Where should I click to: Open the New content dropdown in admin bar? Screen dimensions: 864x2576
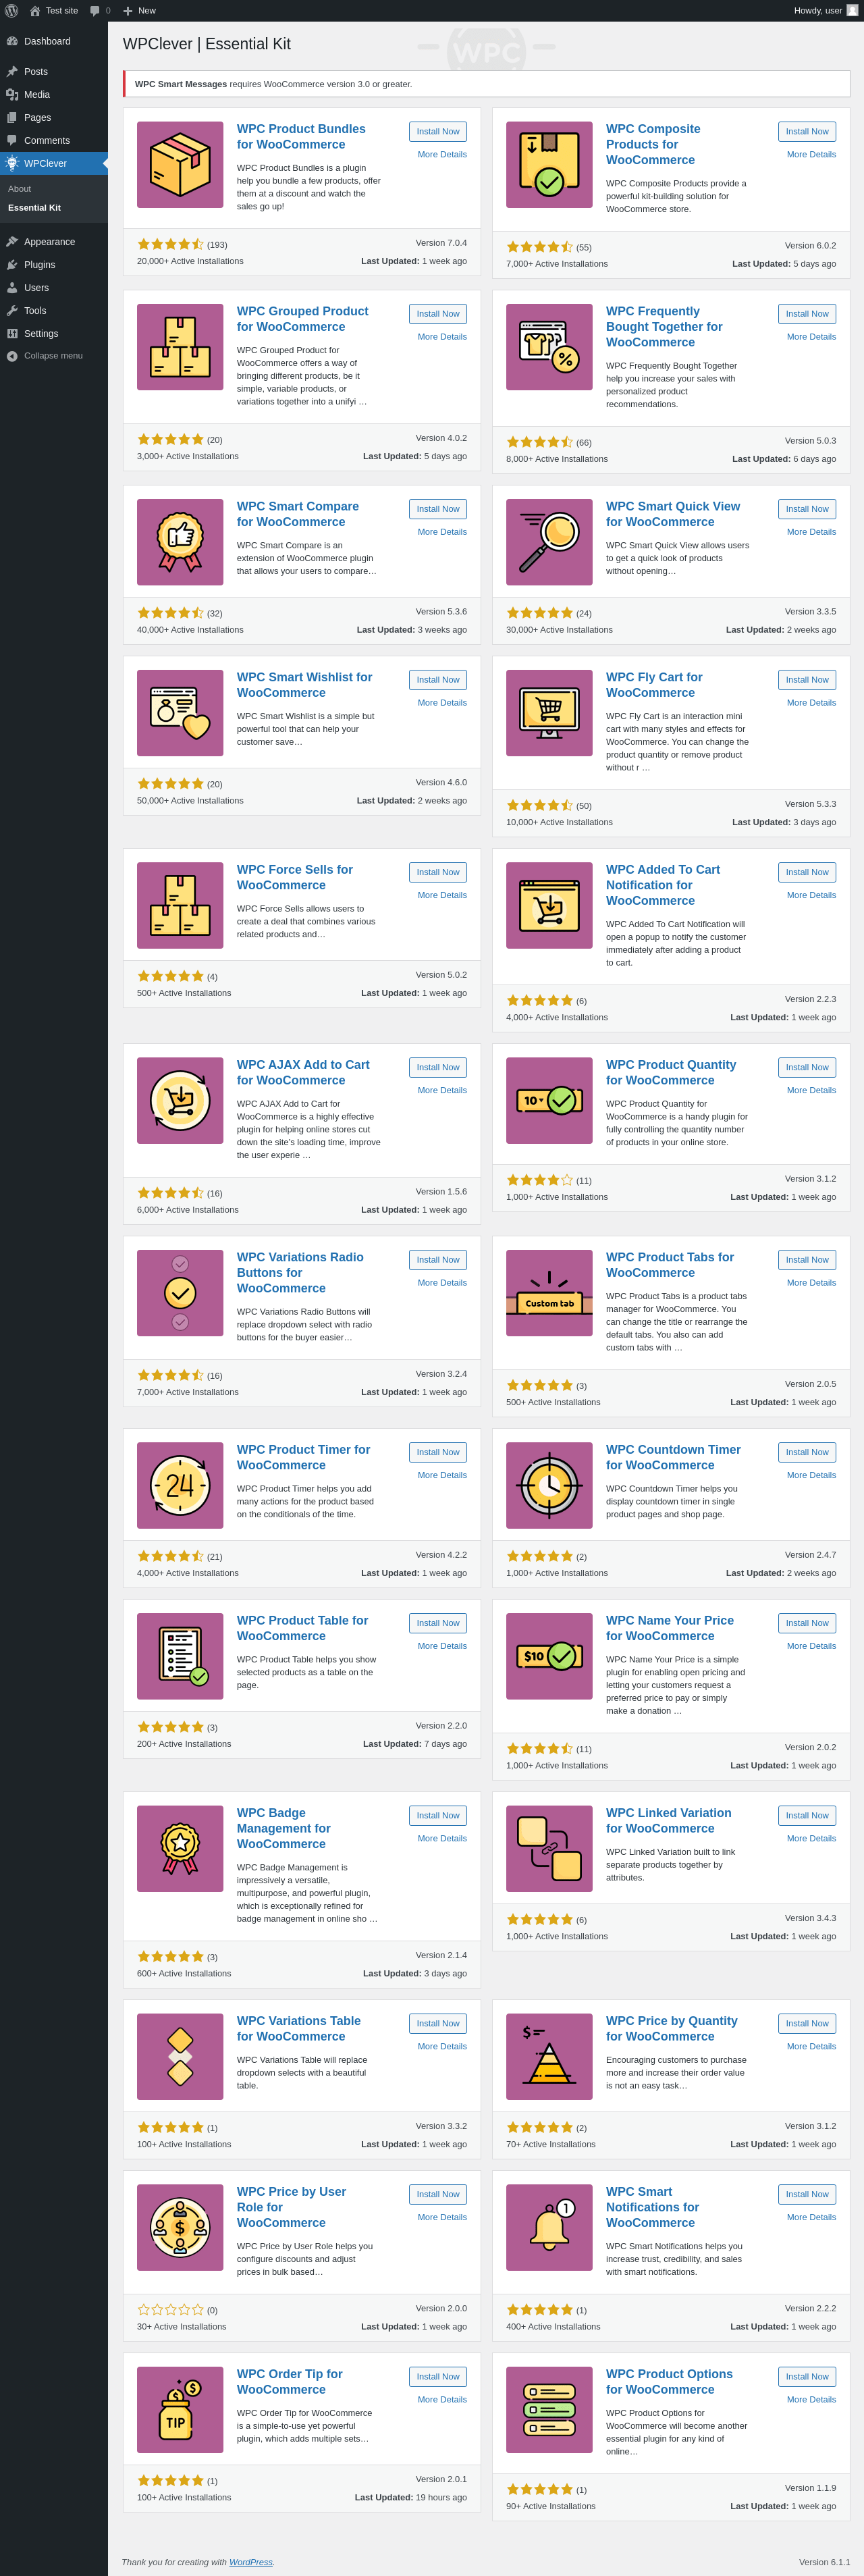pos(139,10)
